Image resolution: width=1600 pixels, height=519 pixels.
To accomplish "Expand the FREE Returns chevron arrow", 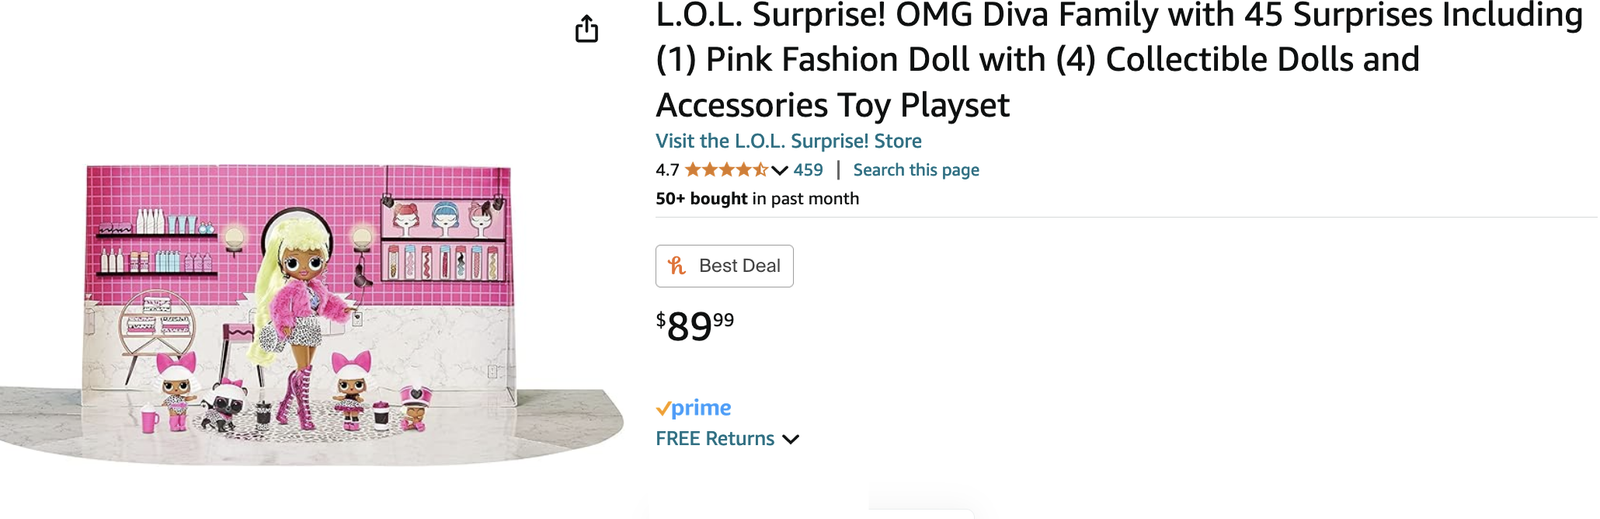I will point(791,439).
